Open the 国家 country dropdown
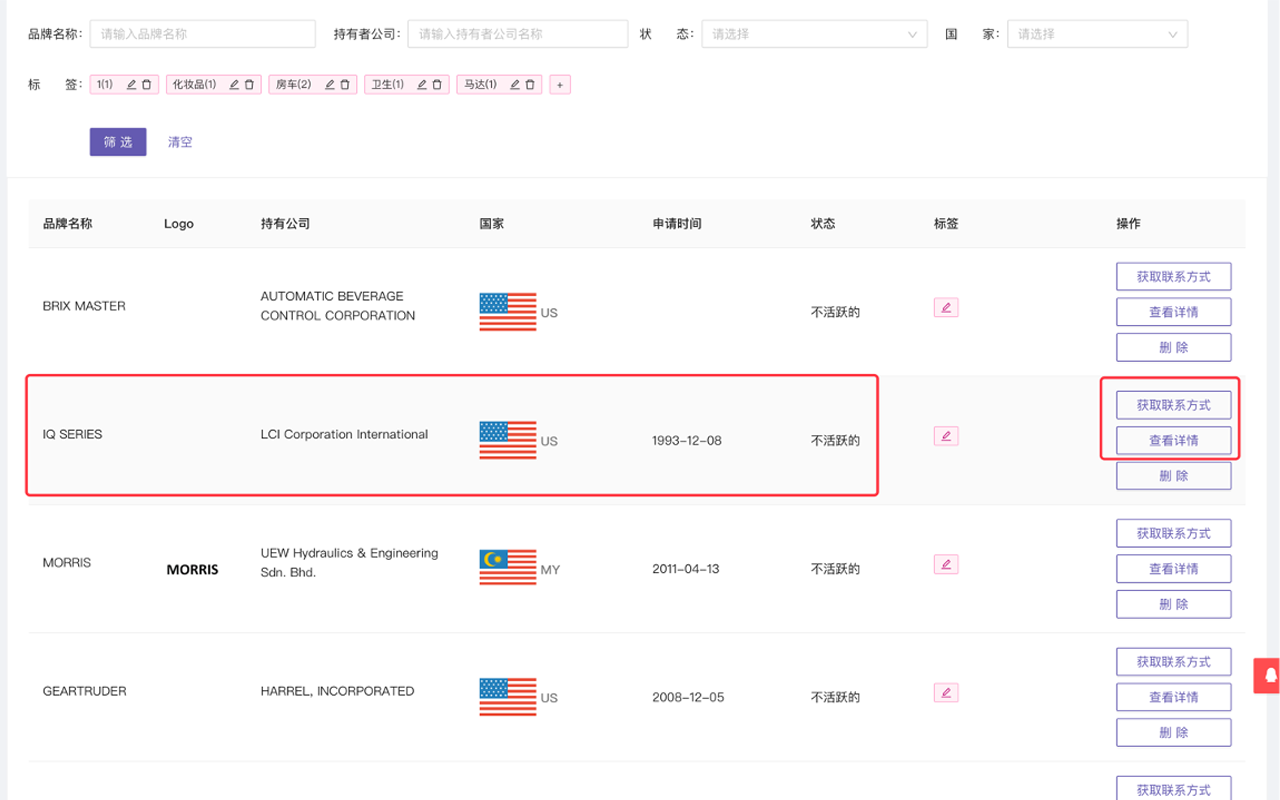Screen dimensions: 1280x800 [1097, 34]
